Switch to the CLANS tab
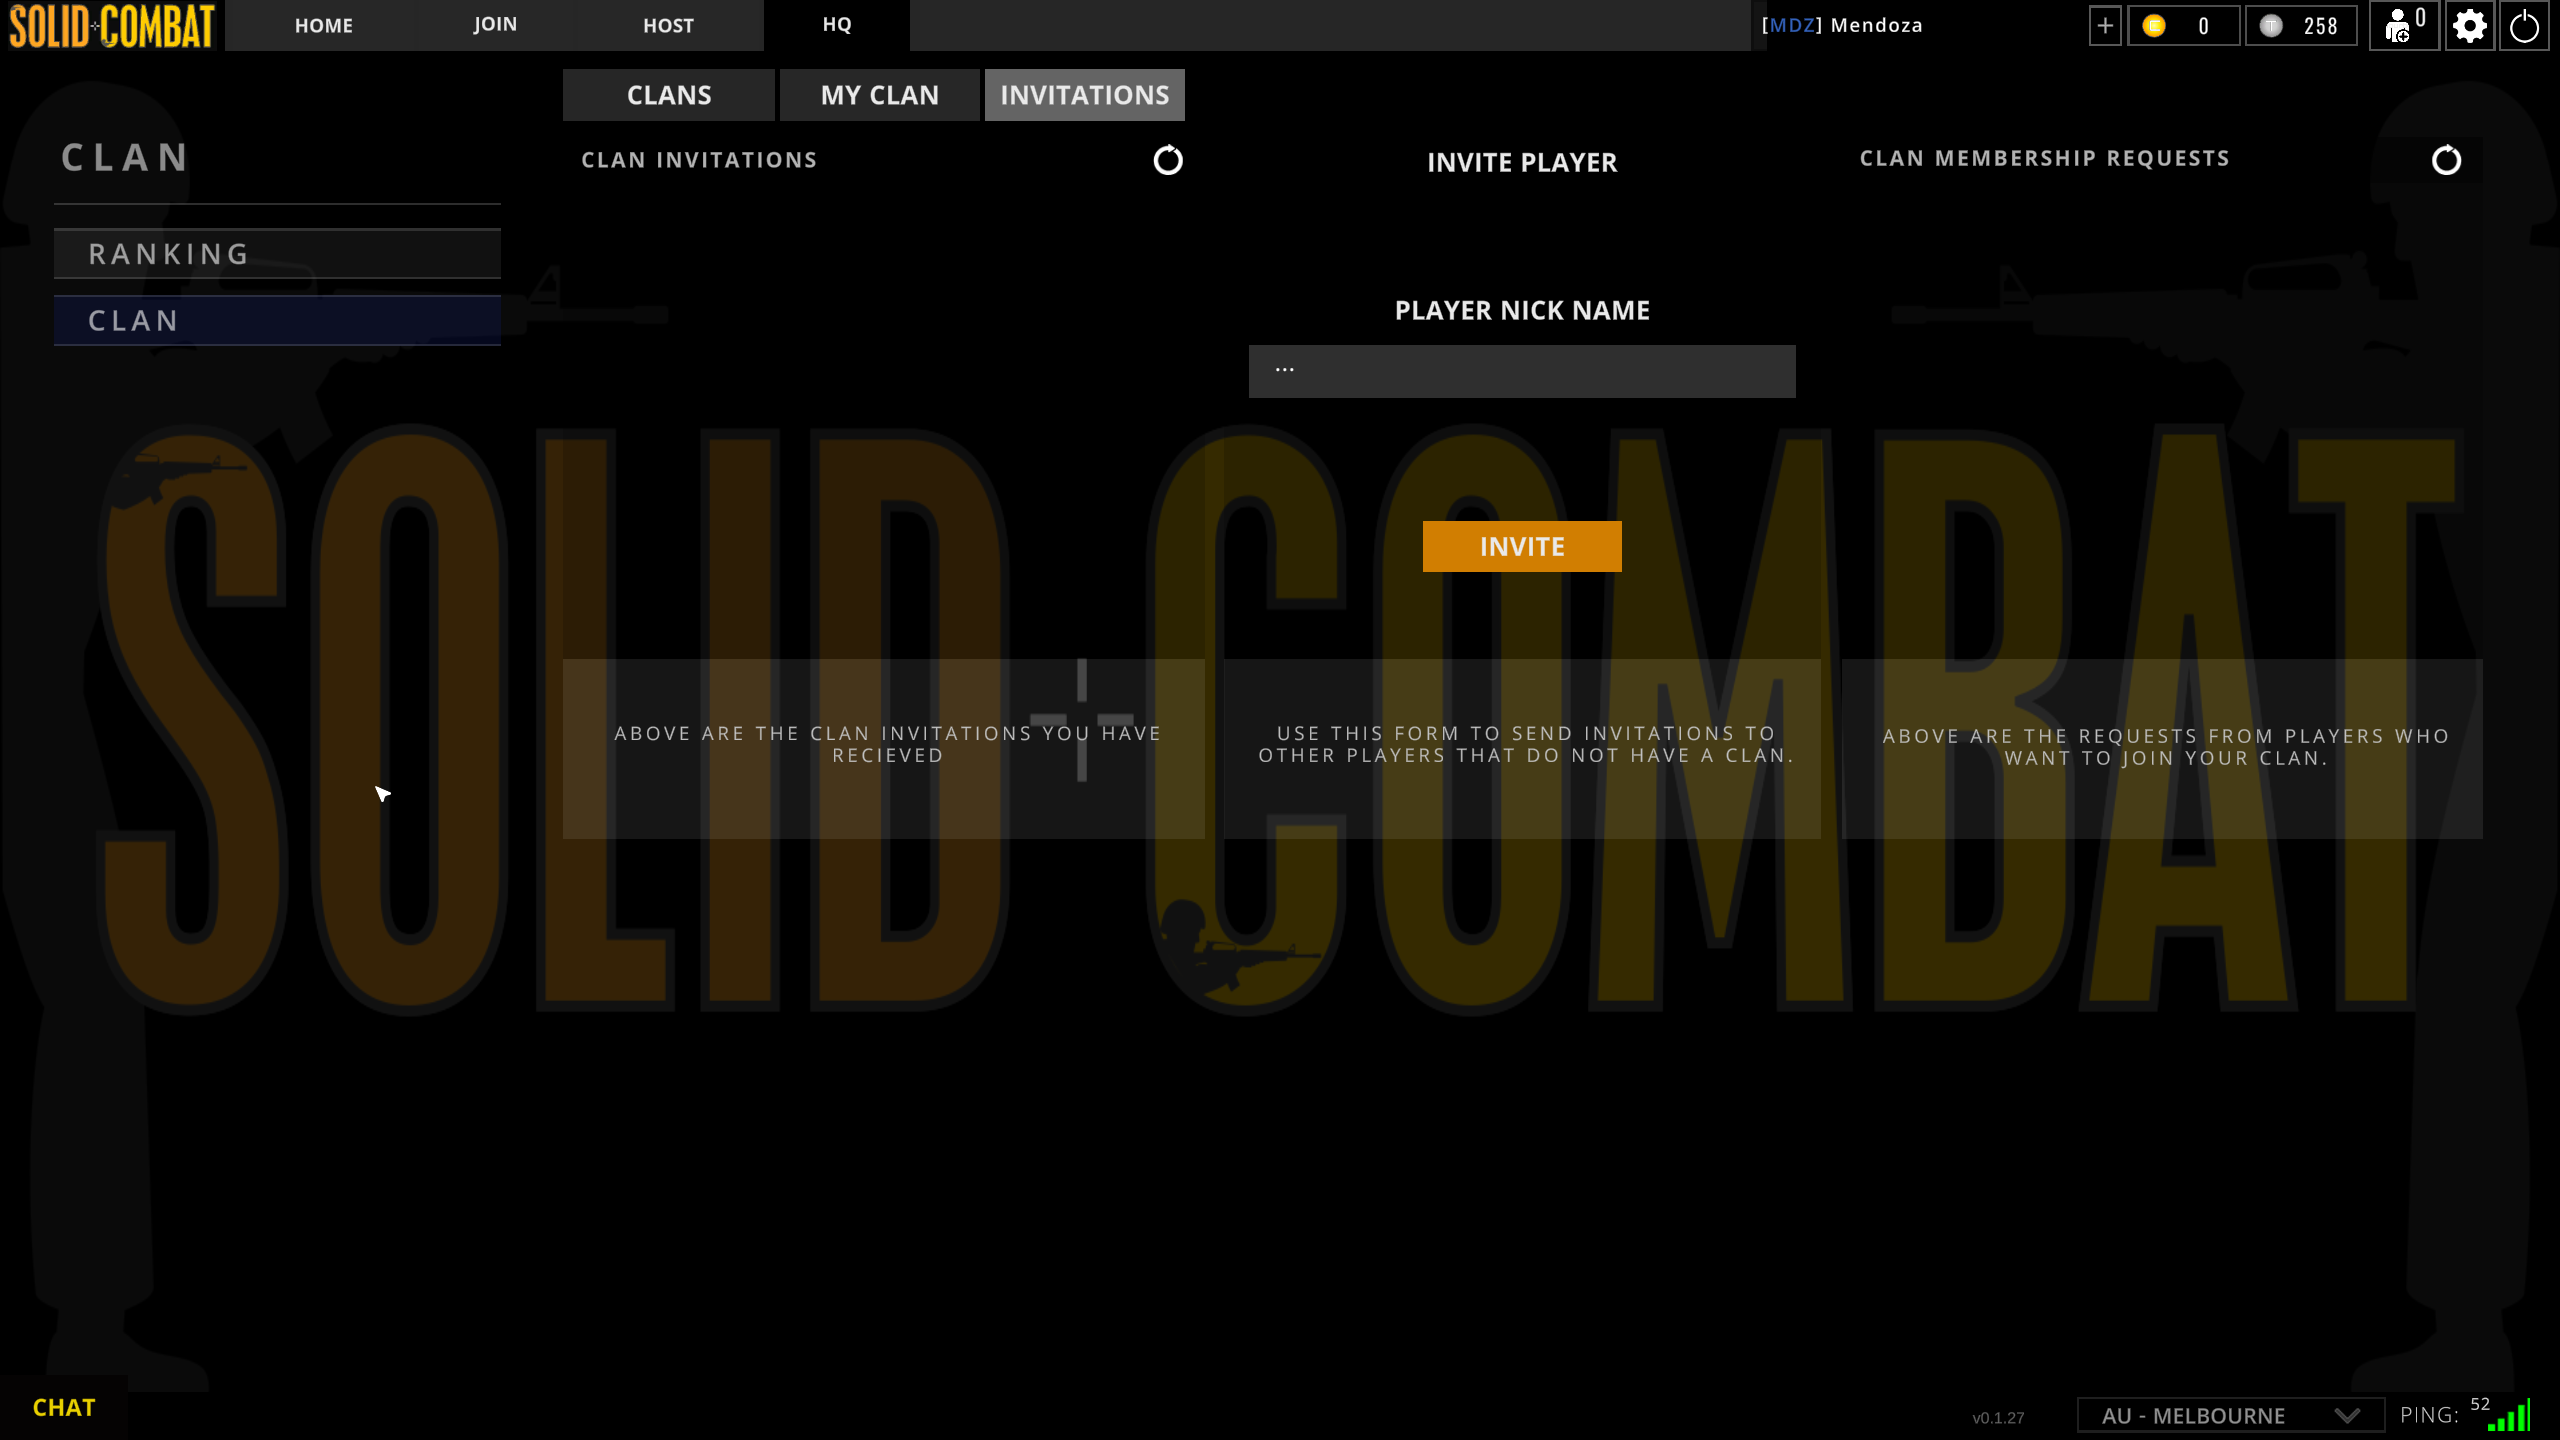The width and height of the screenshot is (2560, 1440). 668,95
